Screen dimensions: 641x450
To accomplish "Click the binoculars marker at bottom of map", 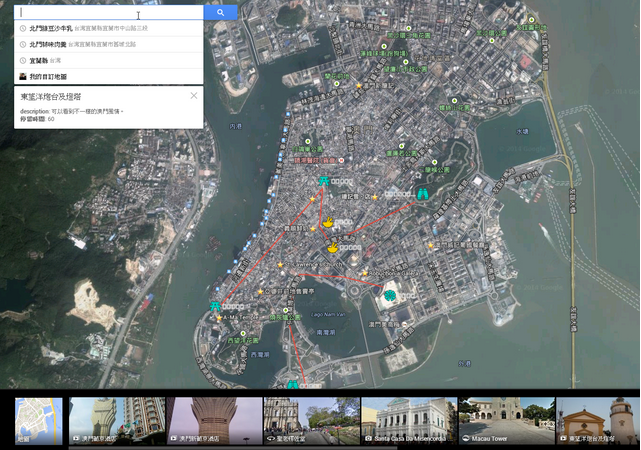I will 292,383.
